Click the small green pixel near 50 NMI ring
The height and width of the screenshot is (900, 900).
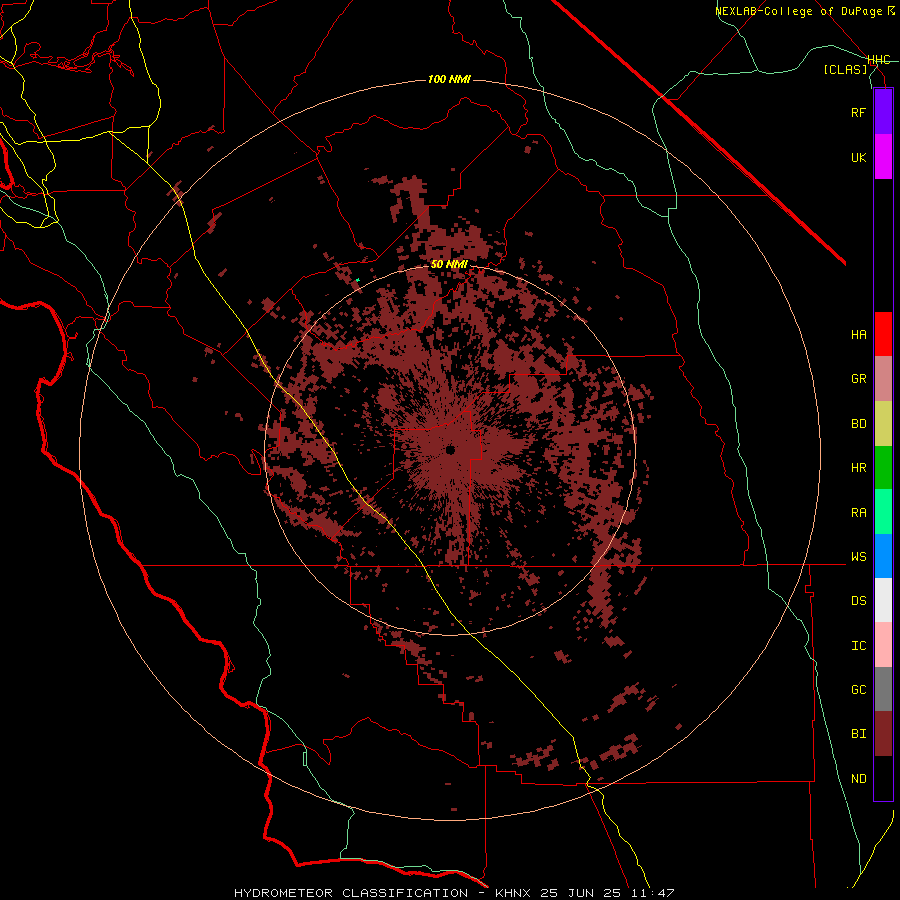click(x=358, y=280)
